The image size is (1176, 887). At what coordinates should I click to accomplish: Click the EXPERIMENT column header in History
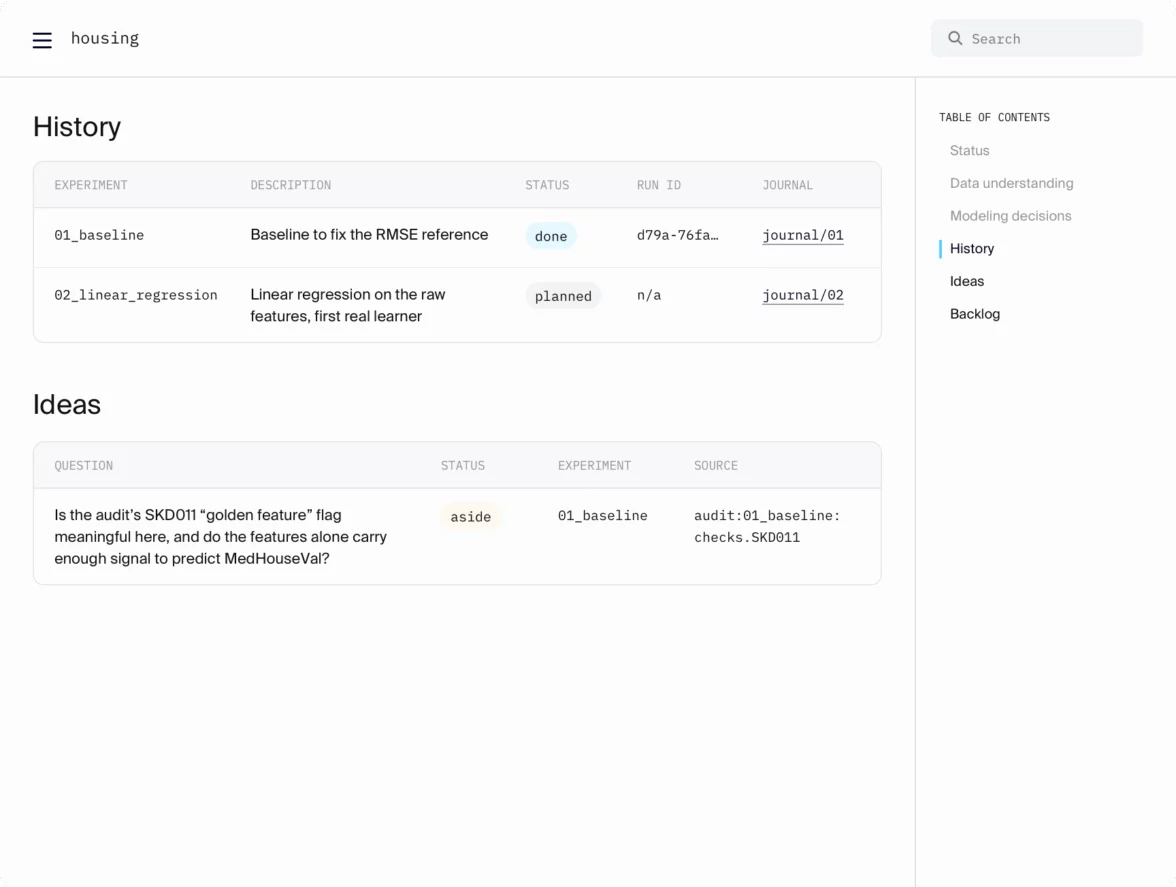pos(91,185)
